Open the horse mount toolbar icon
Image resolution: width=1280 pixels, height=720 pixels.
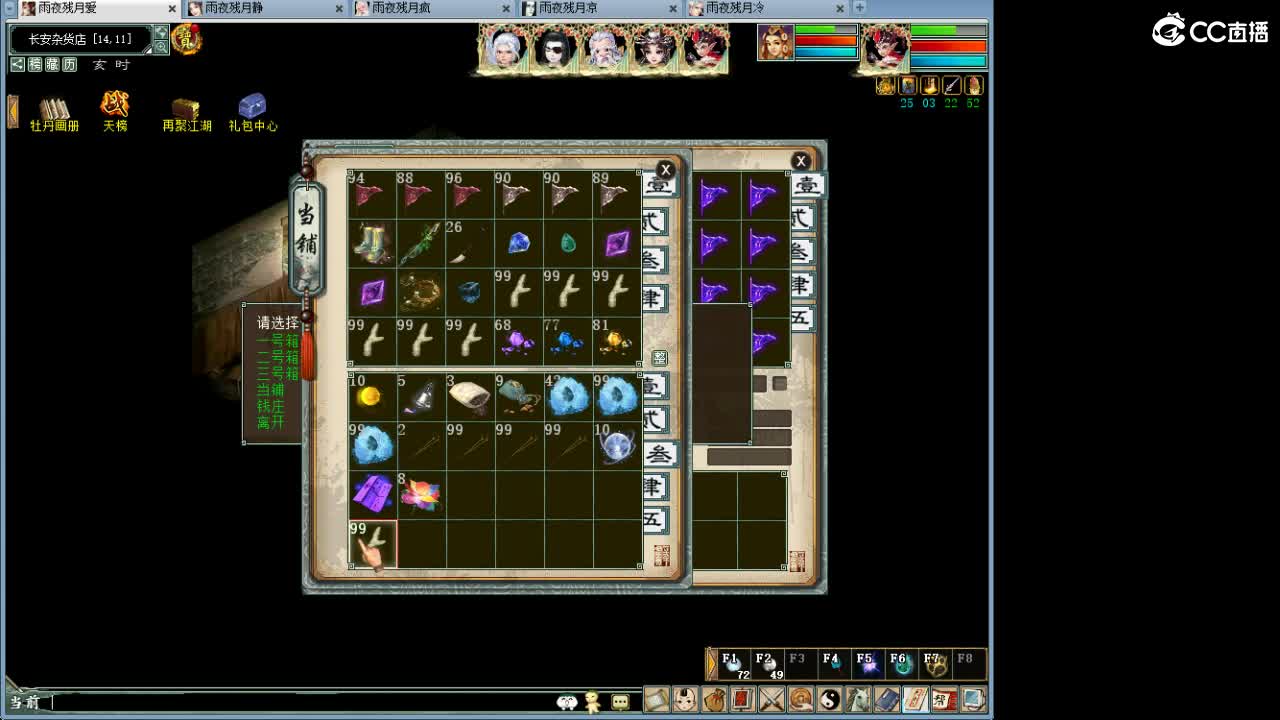click(x=859, y=699)
